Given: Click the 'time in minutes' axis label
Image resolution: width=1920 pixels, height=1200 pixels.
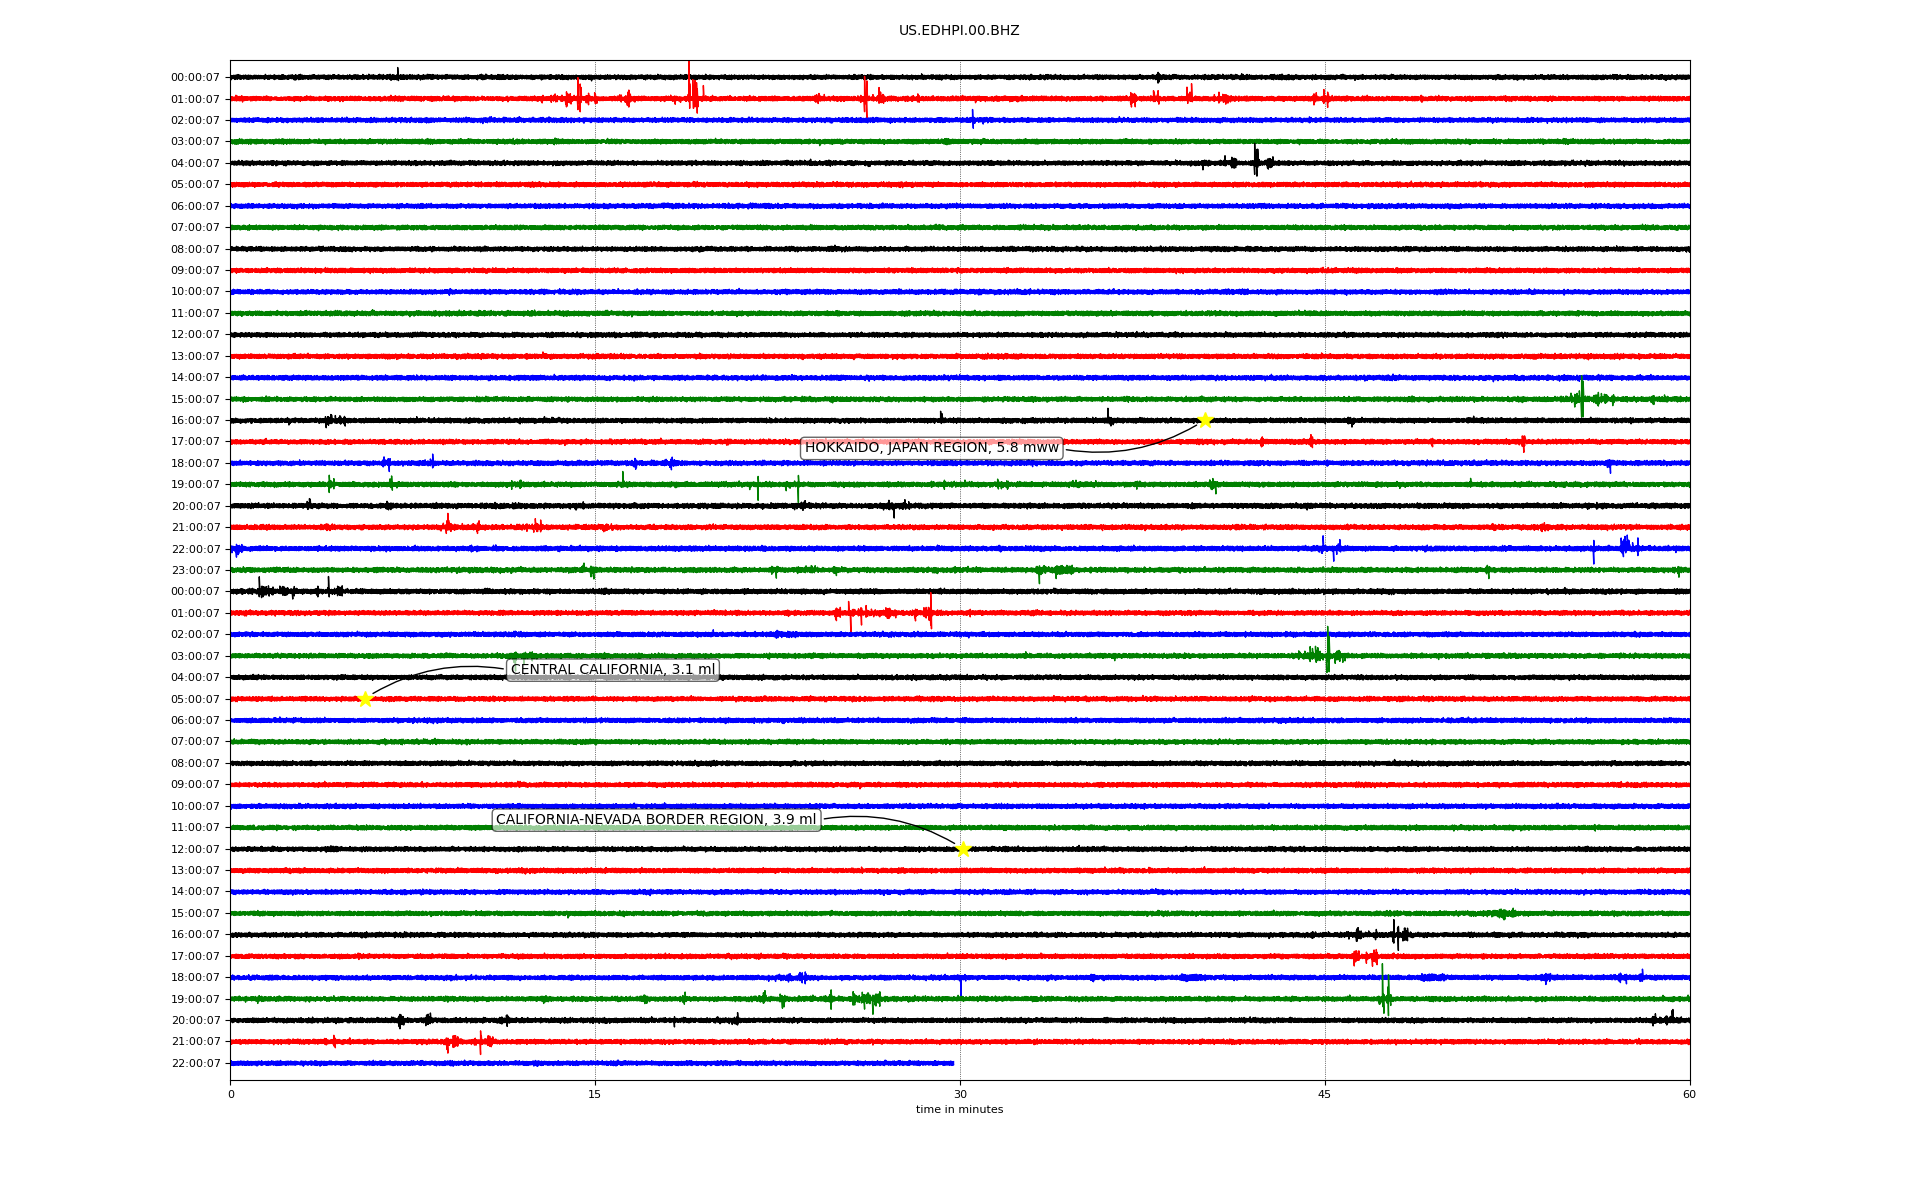Looking at the screenshot, I should coord(959,1110).
